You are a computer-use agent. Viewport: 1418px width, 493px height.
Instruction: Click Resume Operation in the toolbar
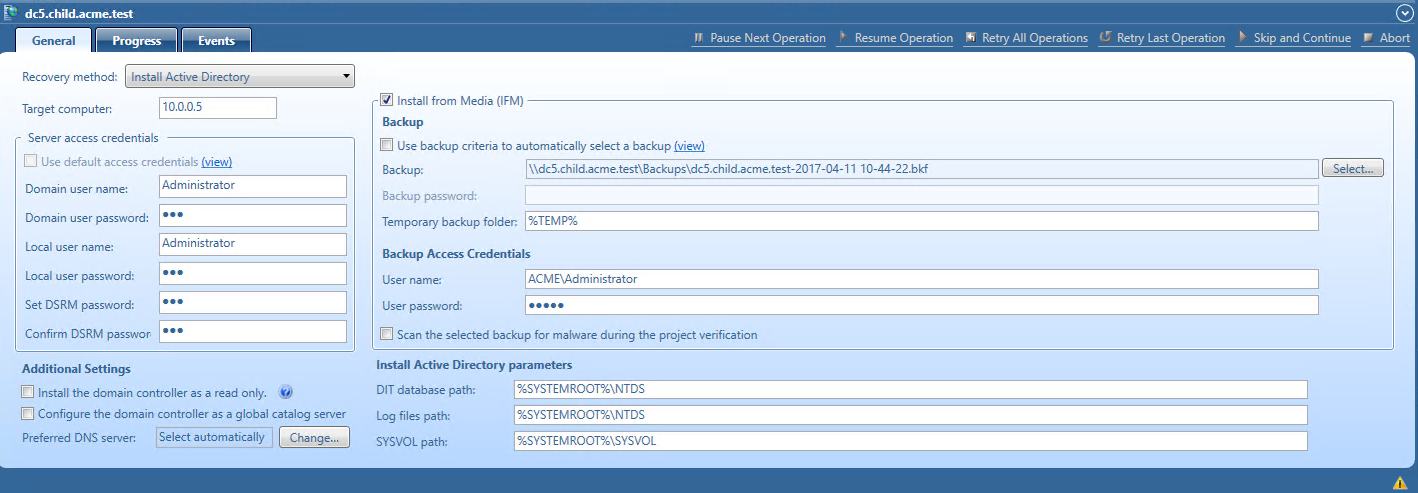[x=895, y=38]
